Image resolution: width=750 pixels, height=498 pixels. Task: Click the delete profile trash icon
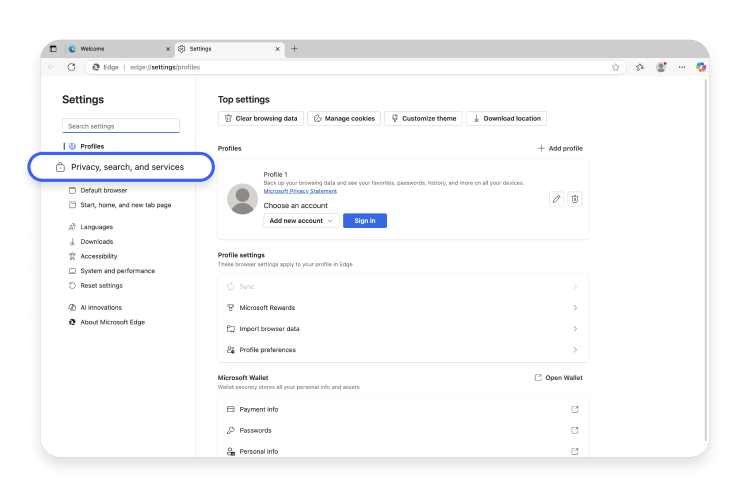[575, 199]
